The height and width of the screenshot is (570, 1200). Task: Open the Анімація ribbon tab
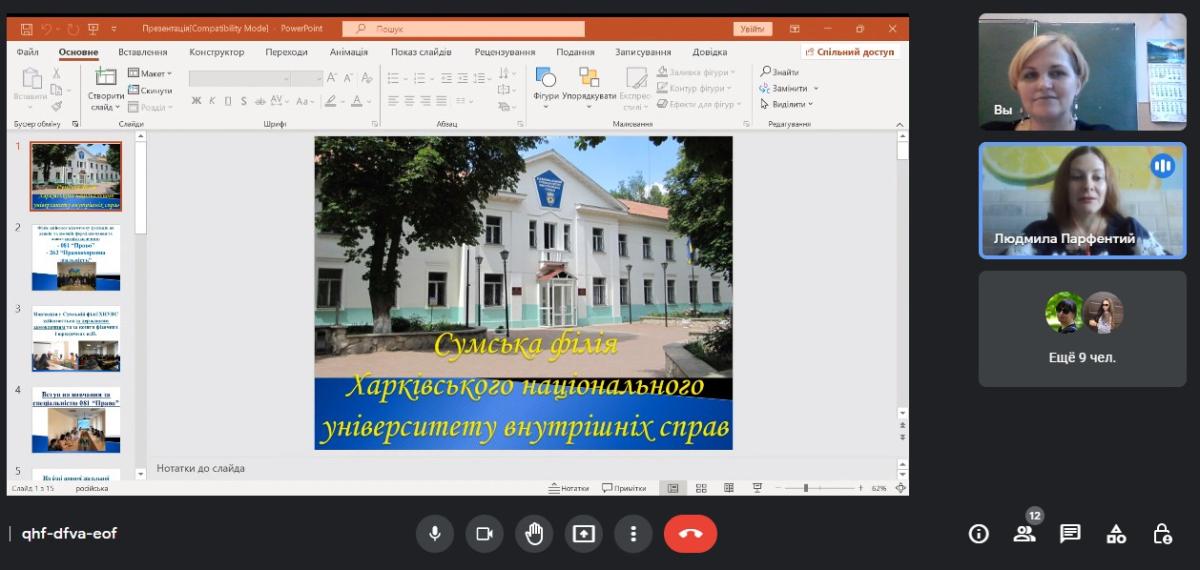[349, 52]
